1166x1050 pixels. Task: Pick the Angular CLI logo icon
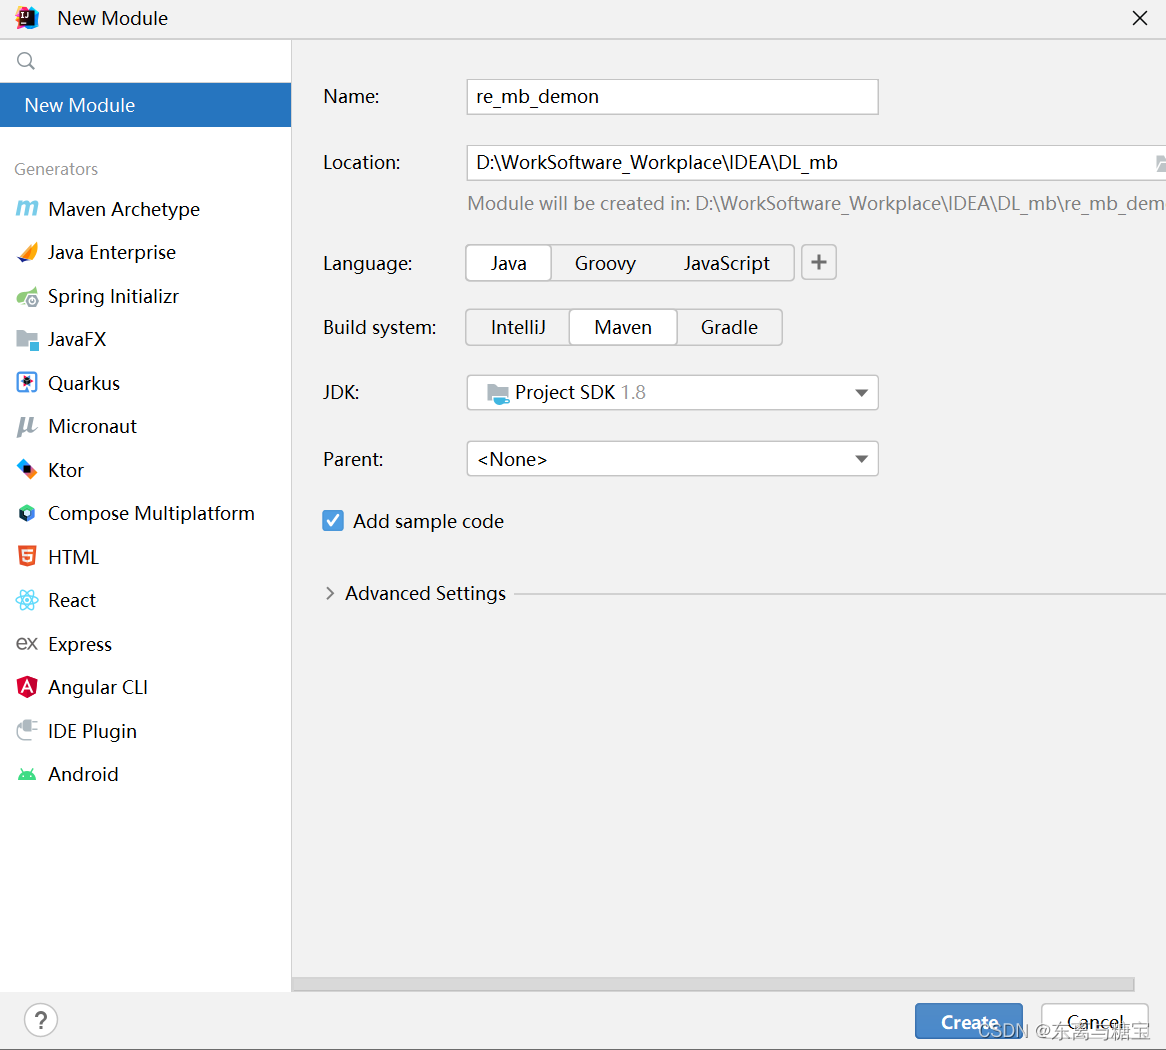click(27, 687)
